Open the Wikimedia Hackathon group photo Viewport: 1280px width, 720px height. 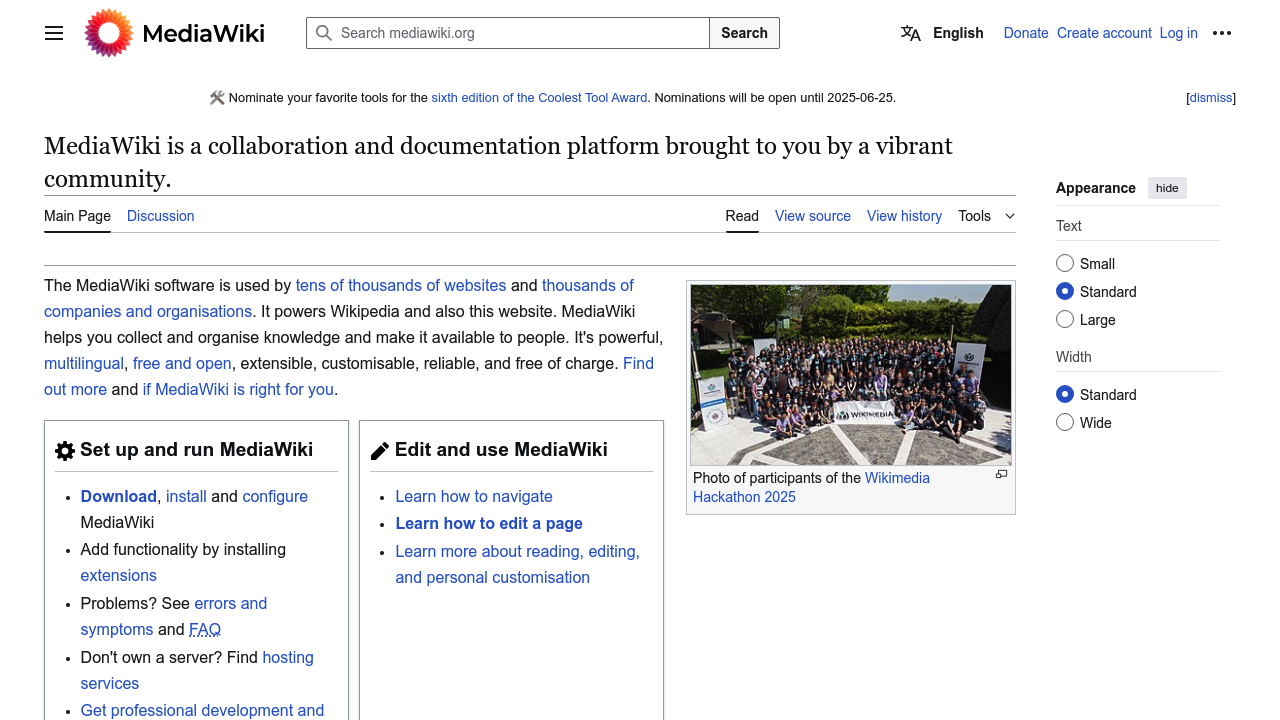851,374
